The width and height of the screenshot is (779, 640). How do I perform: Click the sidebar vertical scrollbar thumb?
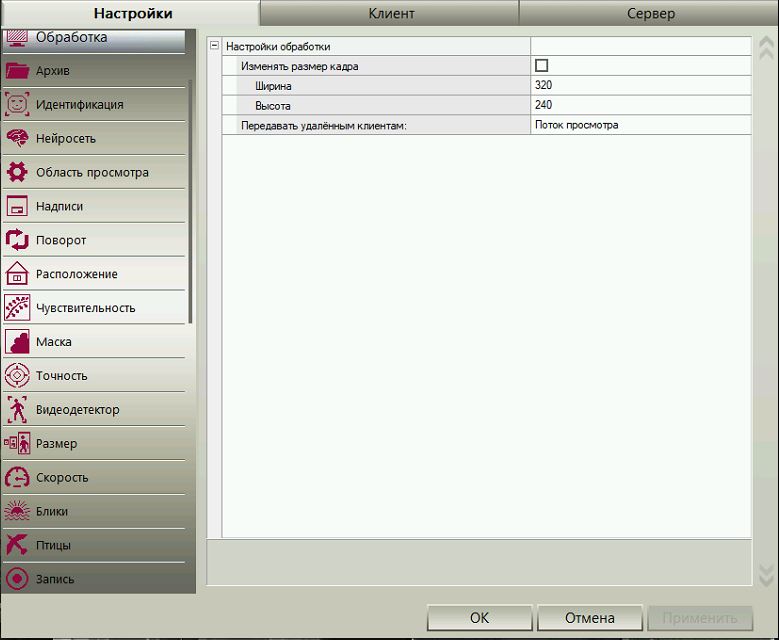point(190,201)
